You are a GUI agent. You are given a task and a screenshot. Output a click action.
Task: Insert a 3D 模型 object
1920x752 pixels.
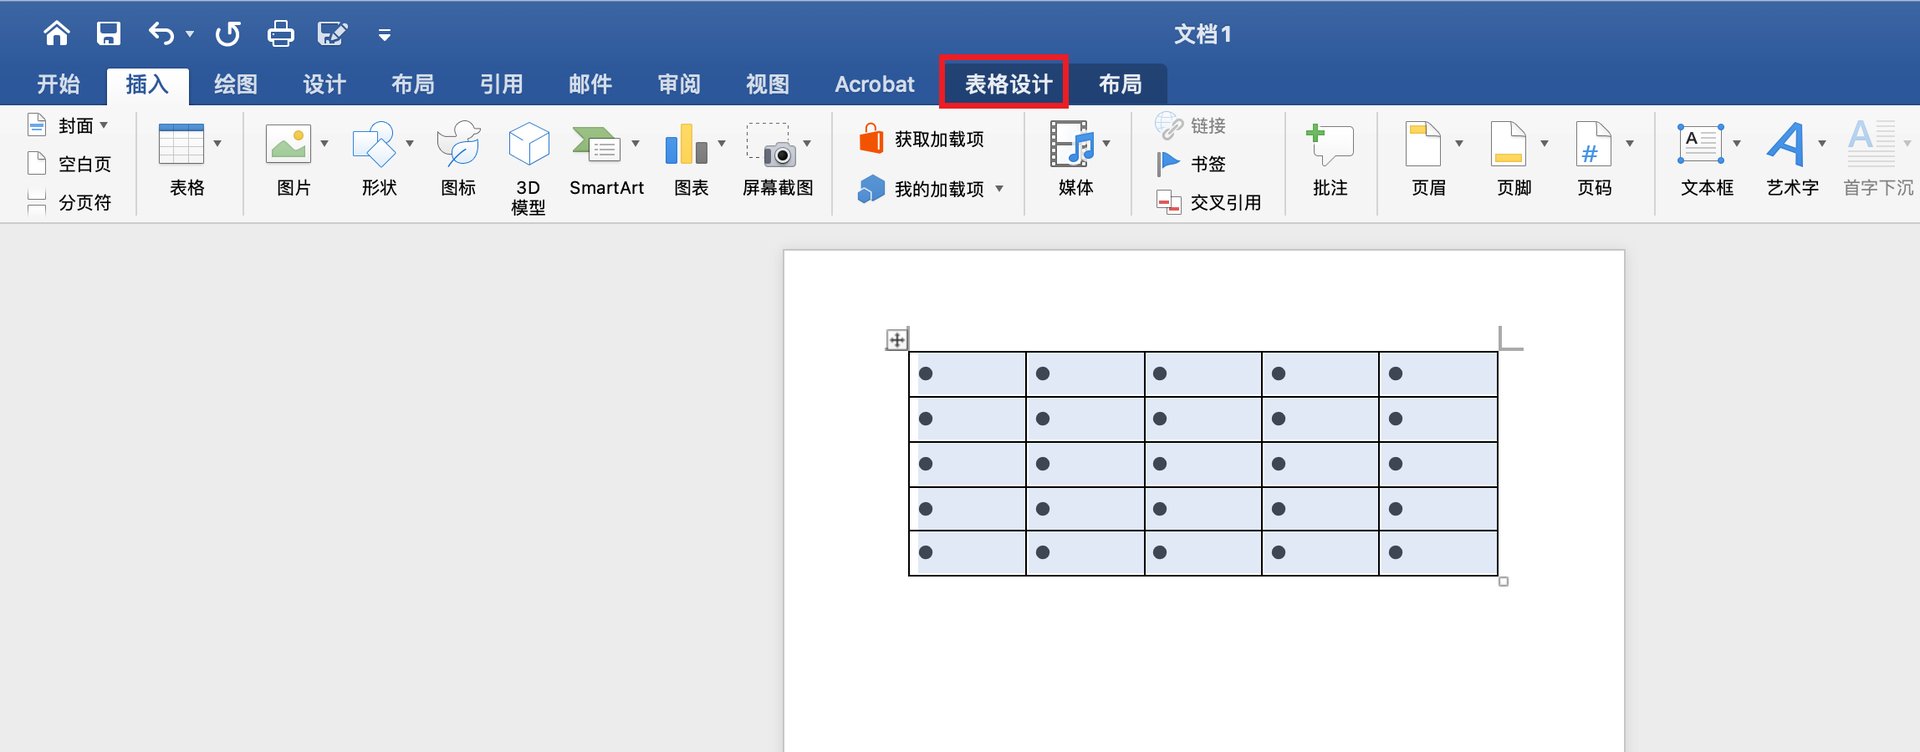[528, 167]
